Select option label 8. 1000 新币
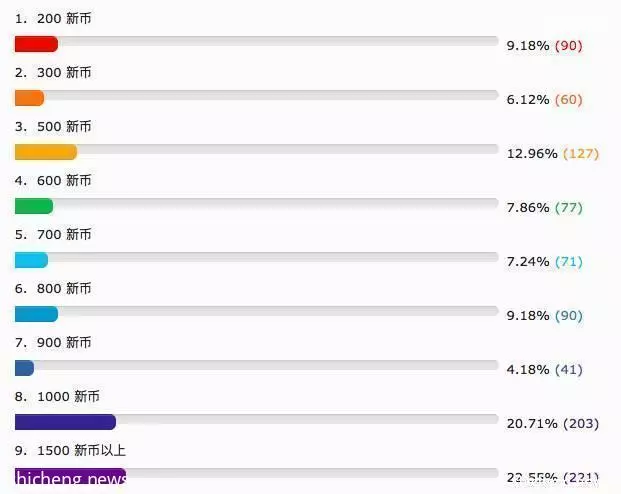The image size is (621, 494). click(57, 396)
